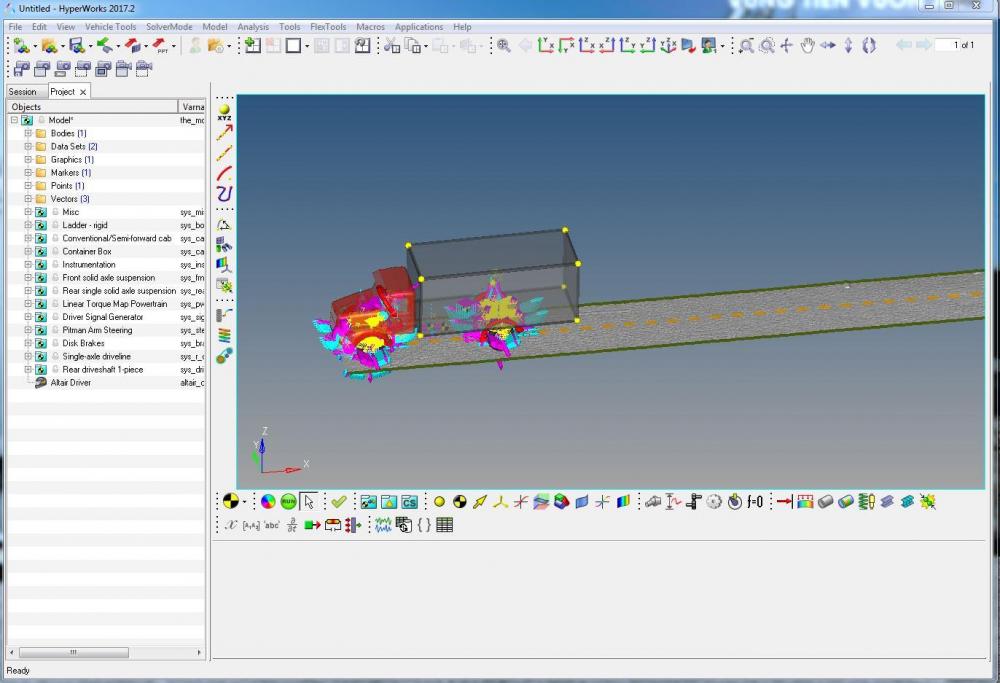Click the Markers triad icon
Viewport: 1000px width, 683px height.
[501, 502]
